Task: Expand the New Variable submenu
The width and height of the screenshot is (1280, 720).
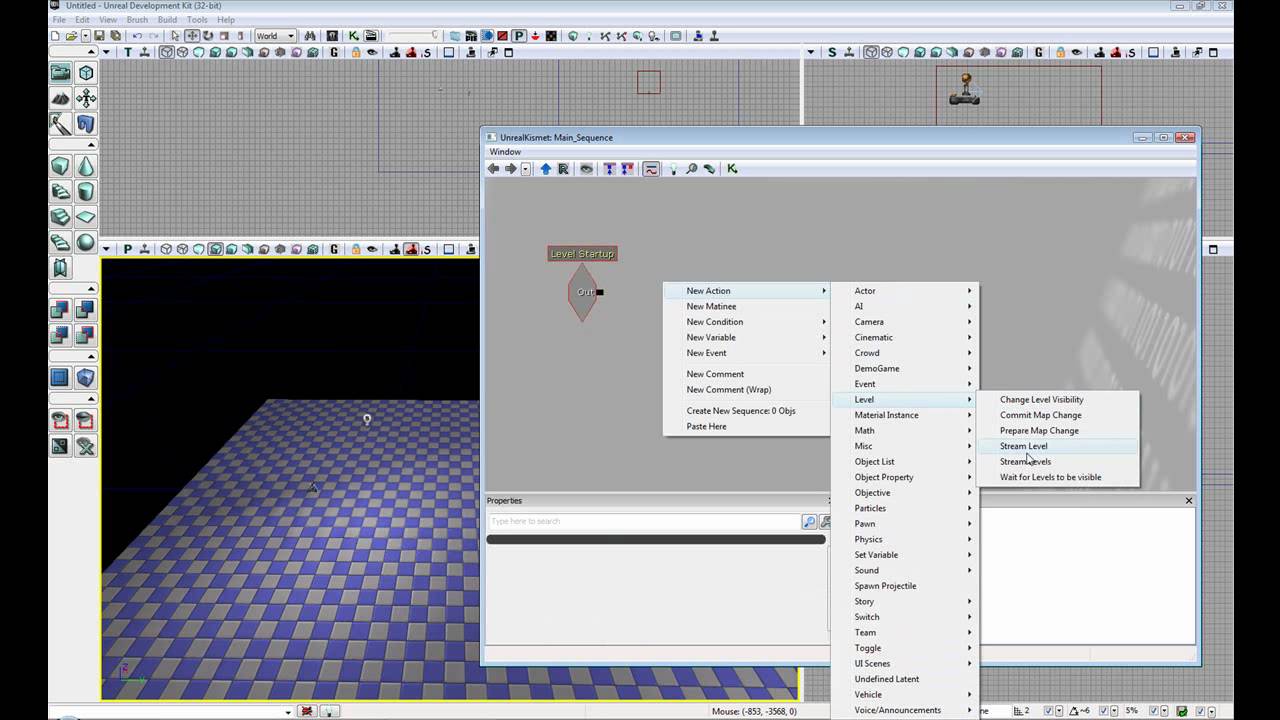Action: click(x=747, y=337)
